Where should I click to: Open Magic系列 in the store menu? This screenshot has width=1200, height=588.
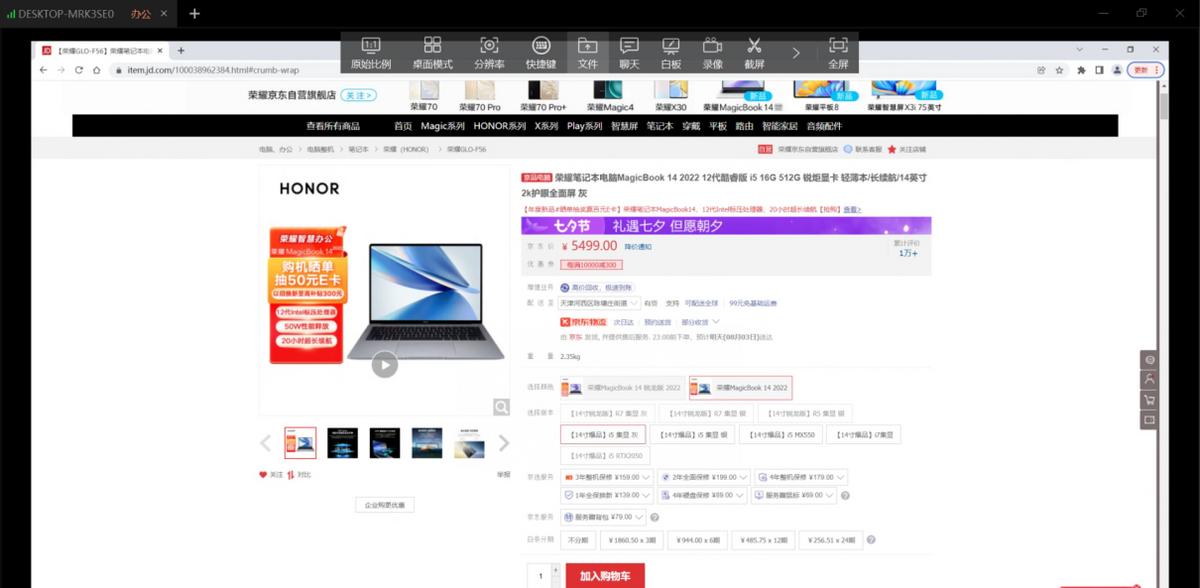442,126
